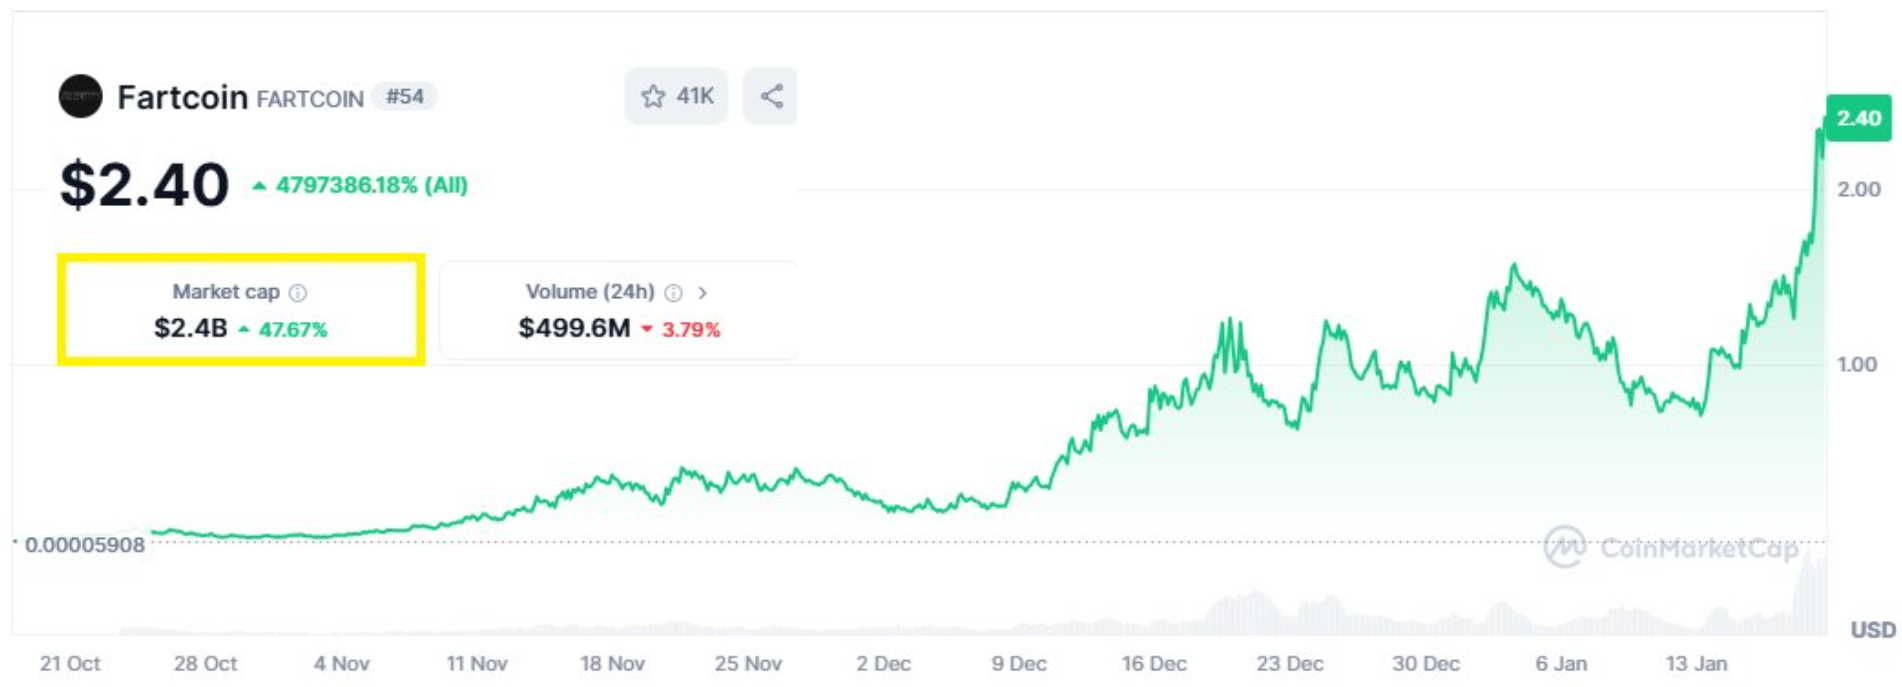Viewport: 1902px width, 687px height.
Task: Click the red down arrow beside 3.79%
Action: coord(647,329)
